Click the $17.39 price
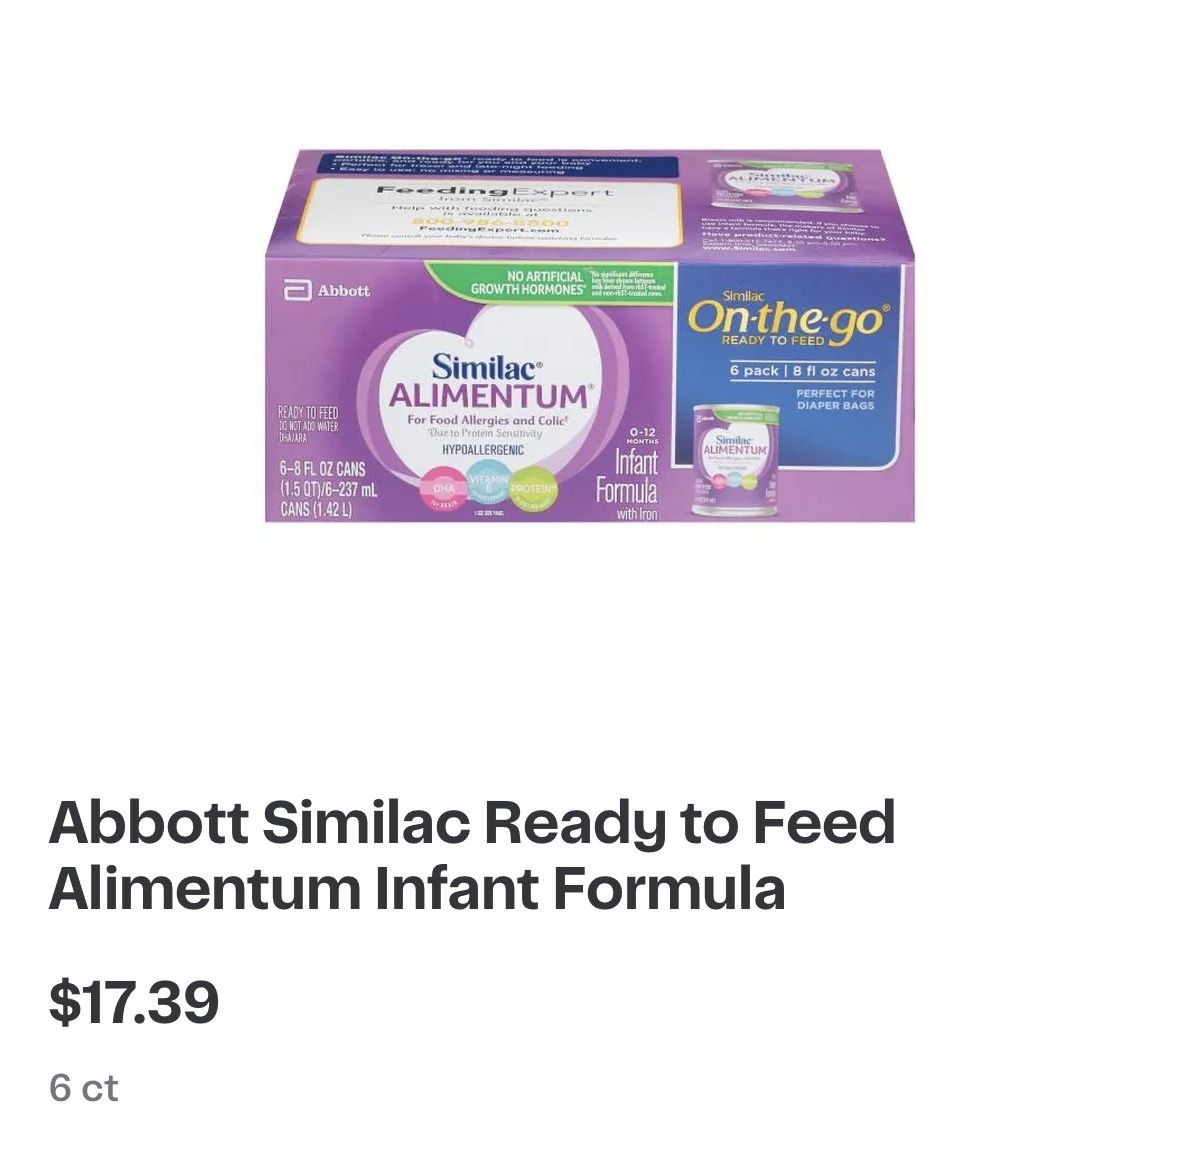Viewport: 1179px width, 1159px height. click(x=134, y=1003)
